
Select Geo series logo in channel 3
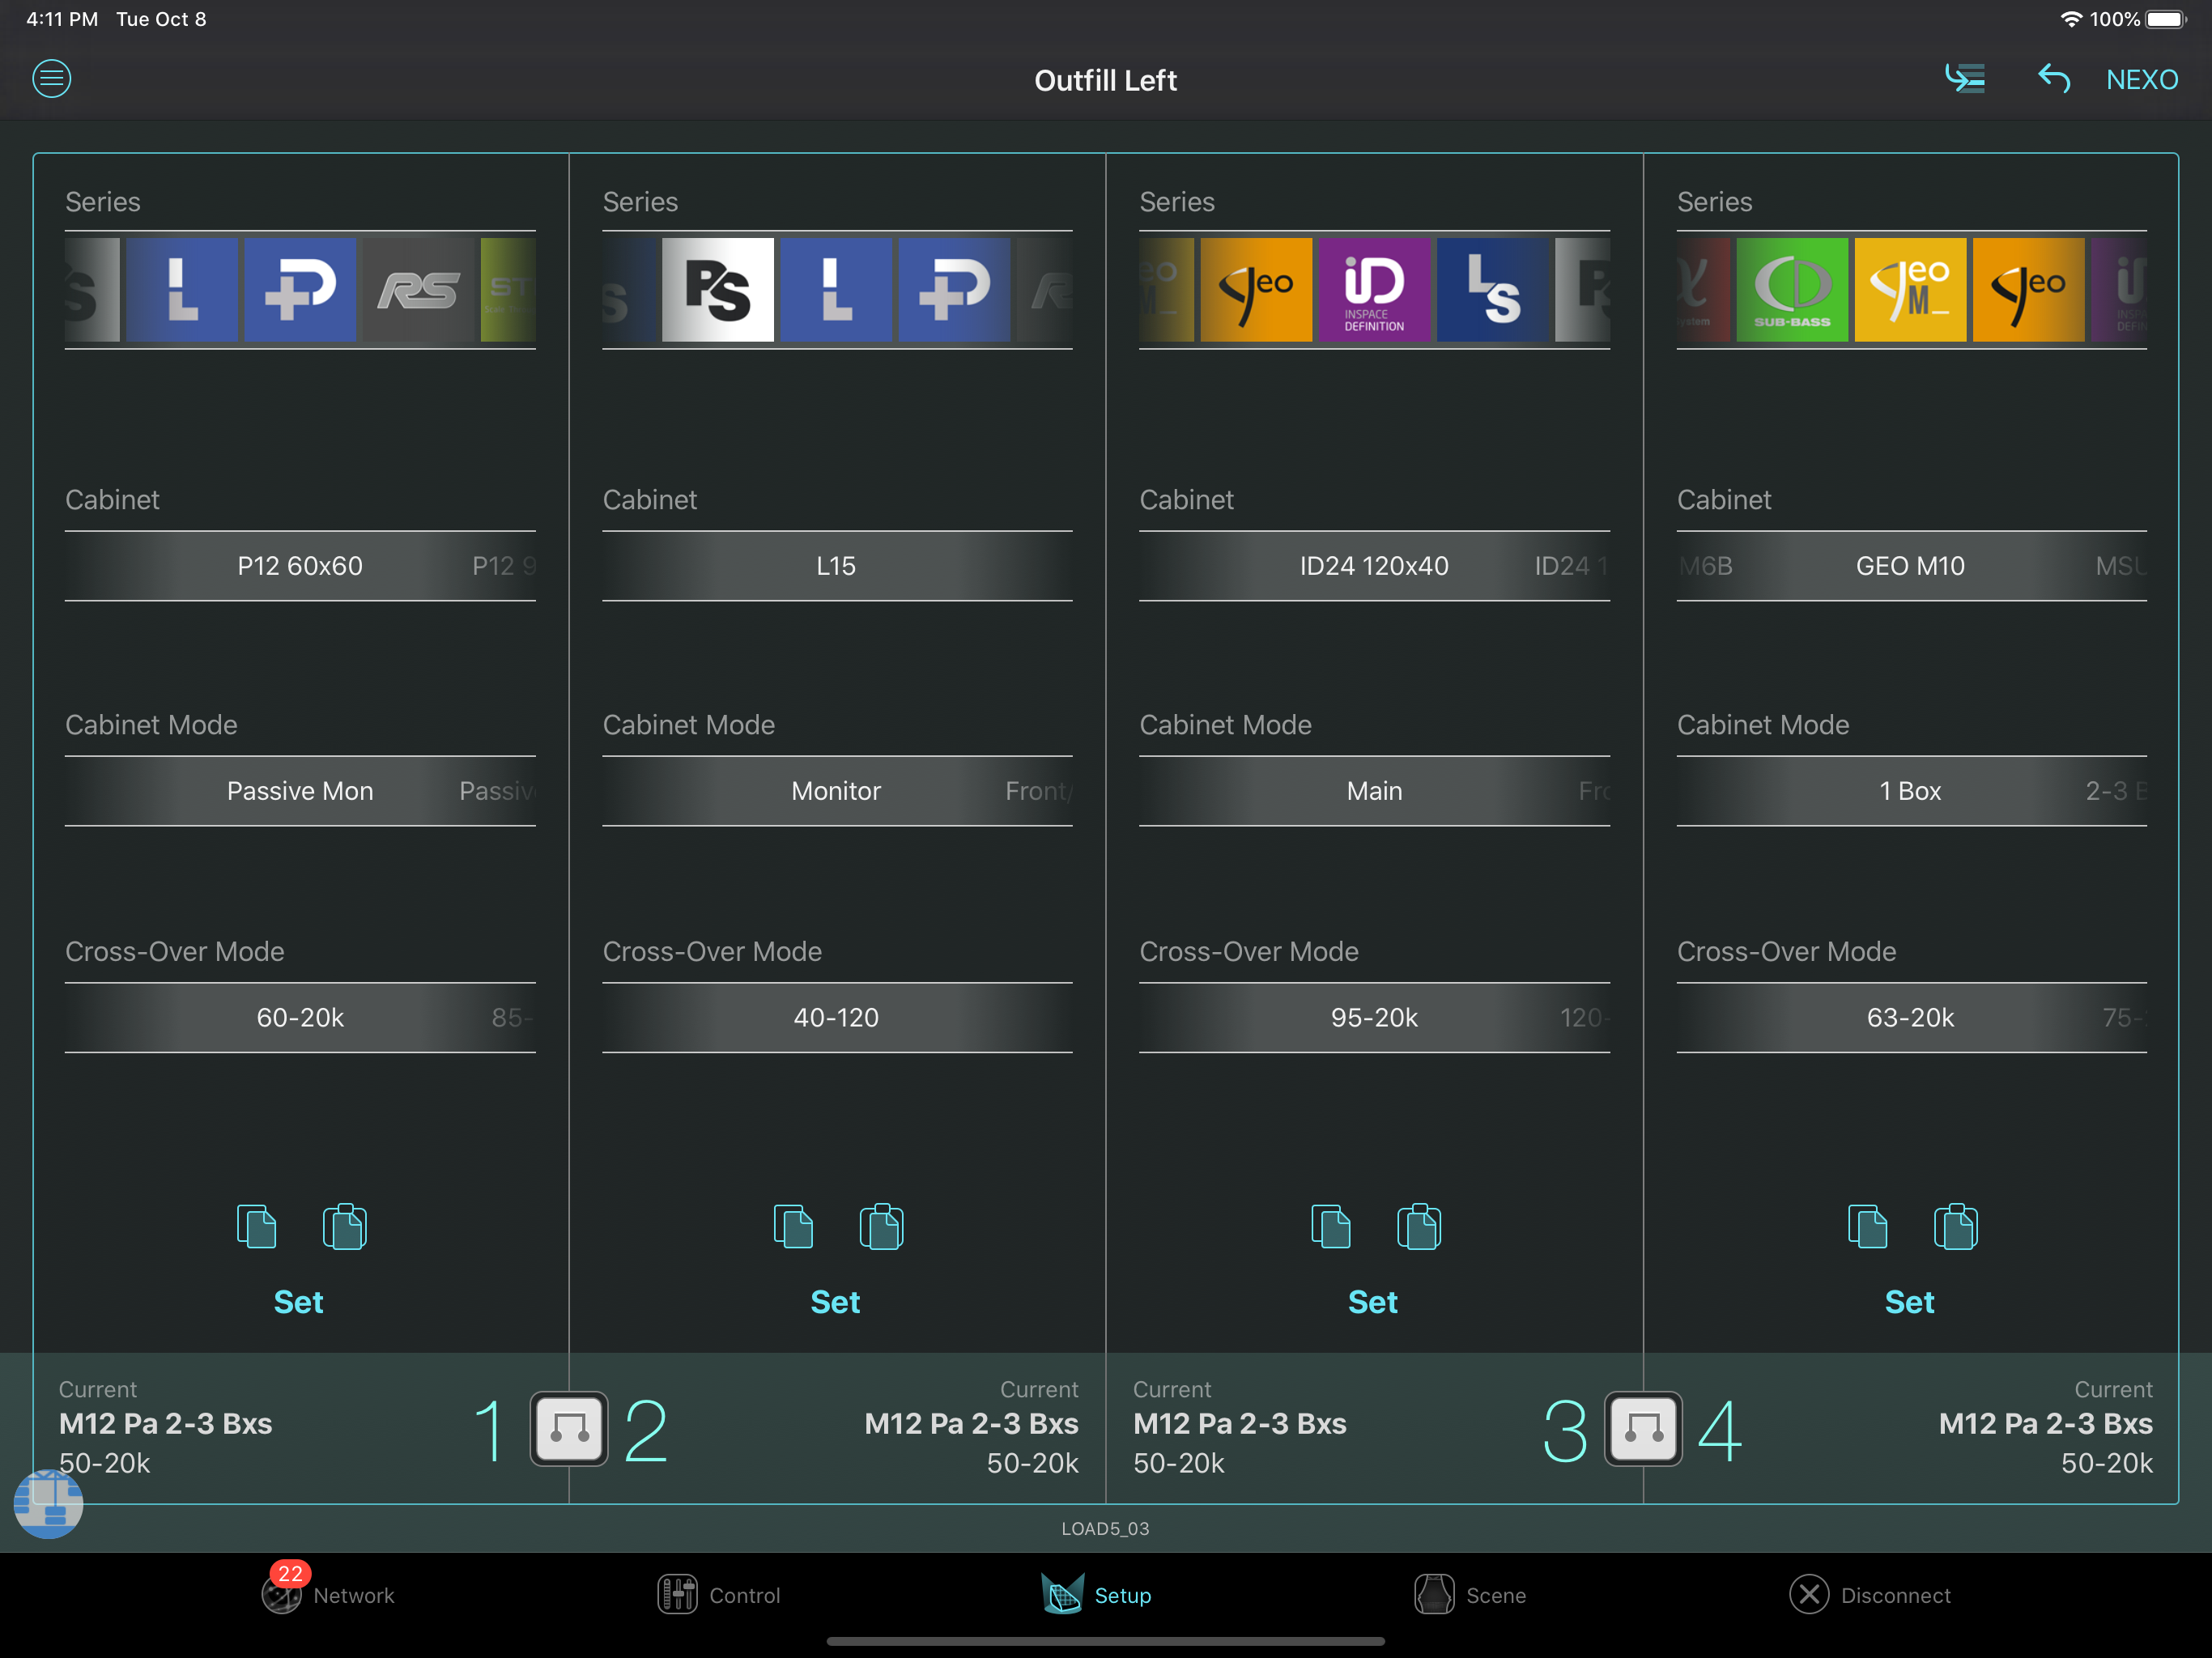[x=1256, y=290]
